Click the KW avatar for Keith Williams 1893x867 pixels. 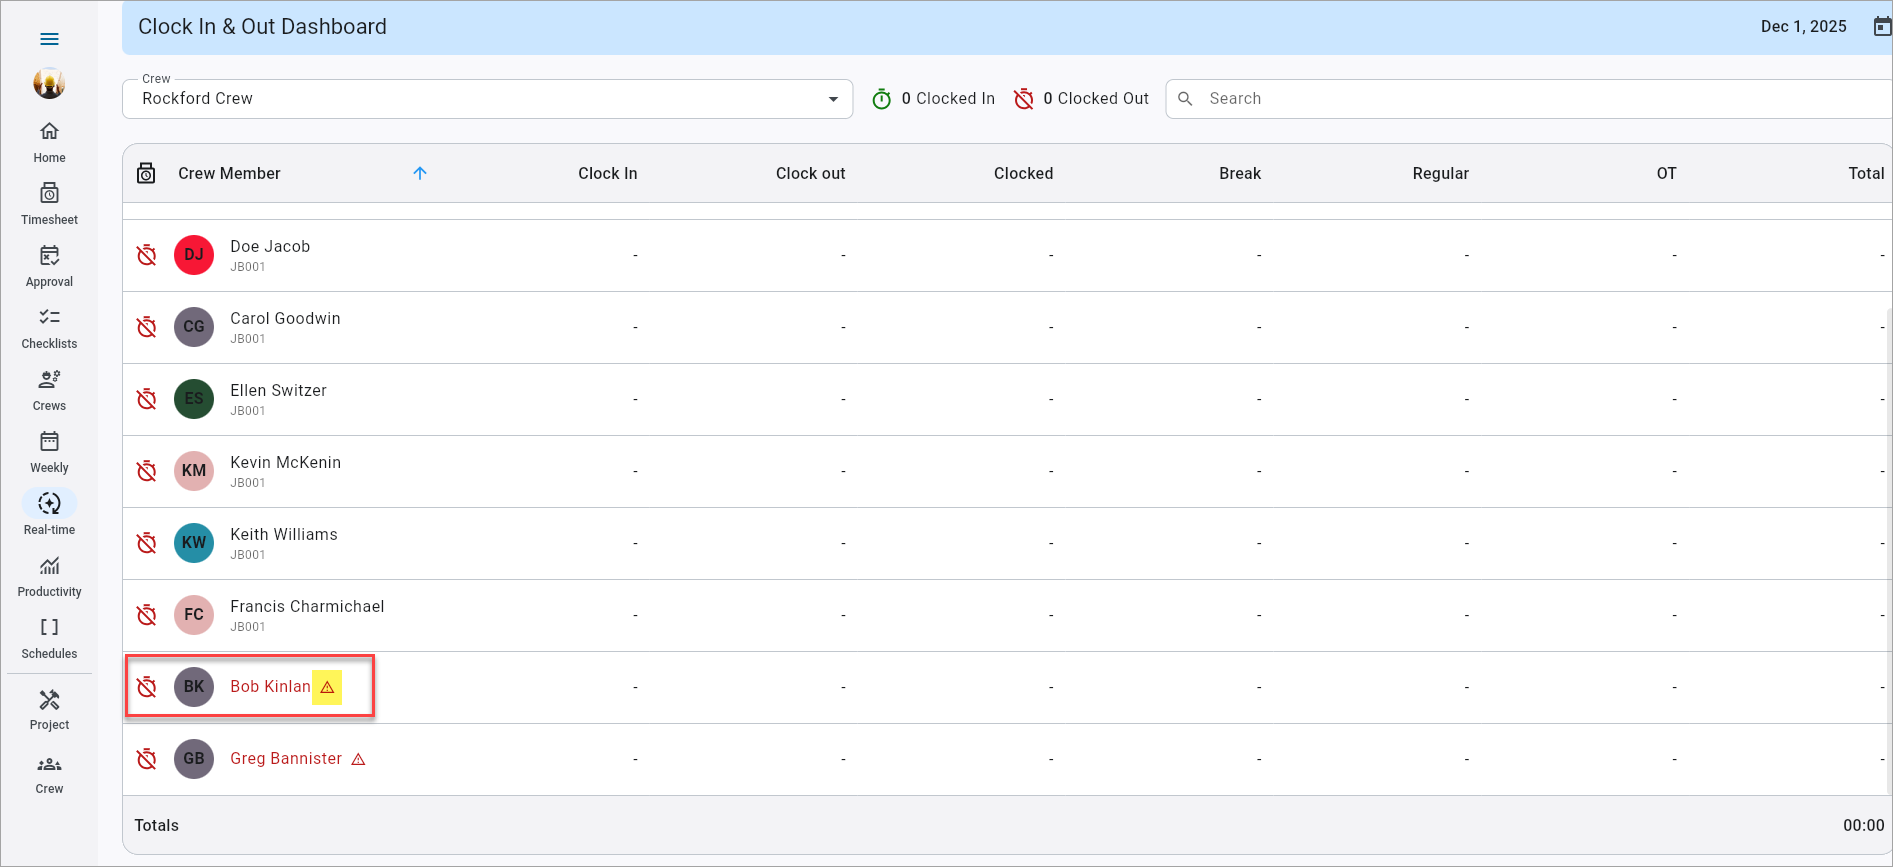coord(194,543)
